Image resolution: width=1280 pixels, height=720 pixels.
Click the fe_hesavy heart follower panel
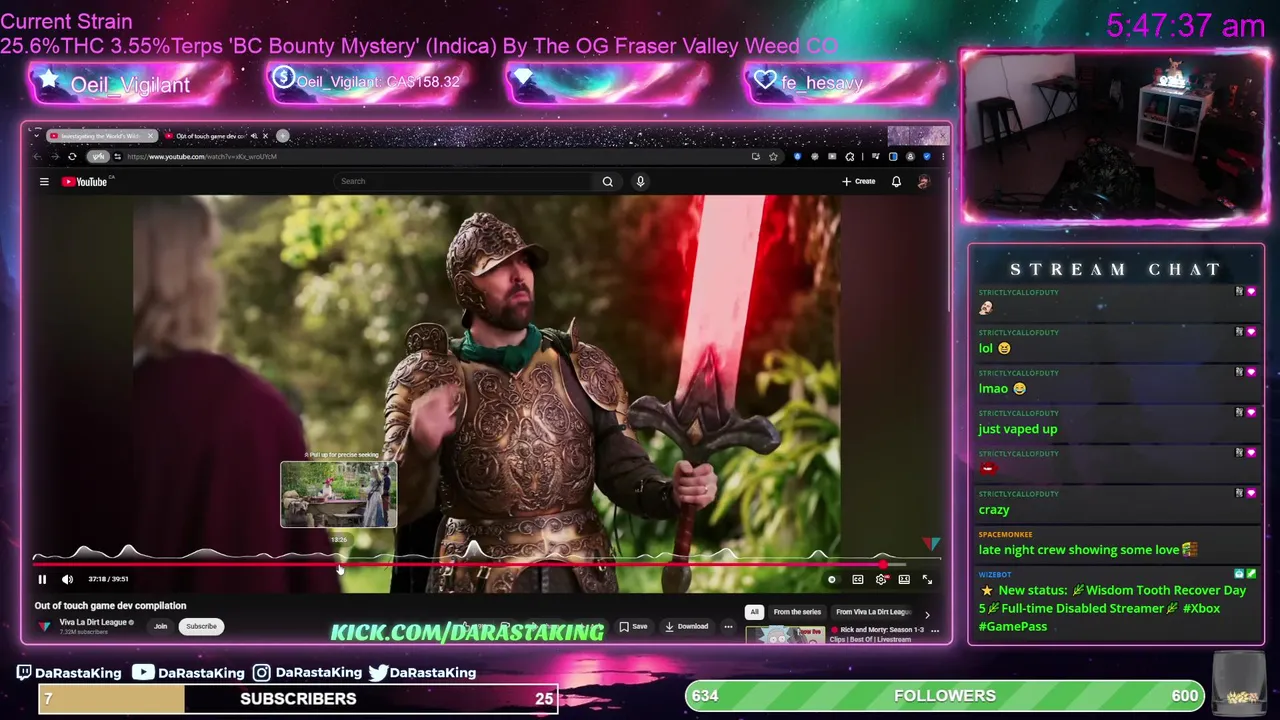[x=844, y=83]
